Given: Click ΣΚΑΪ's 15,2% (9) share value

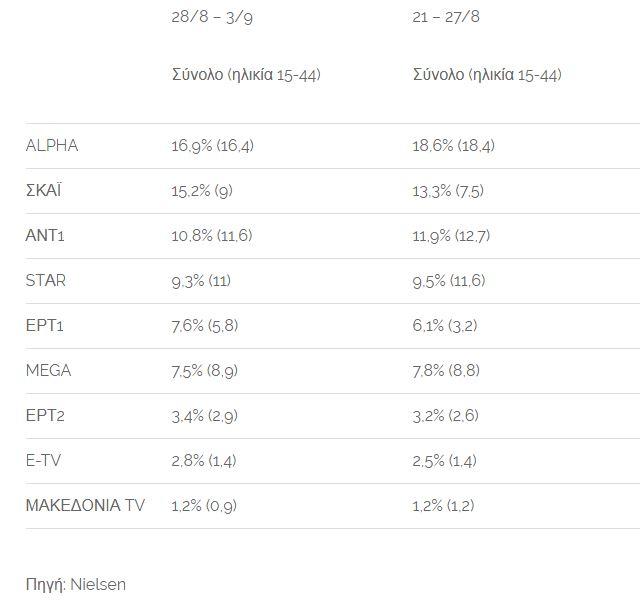Looking at the screenshot, I should pos(202,191).
